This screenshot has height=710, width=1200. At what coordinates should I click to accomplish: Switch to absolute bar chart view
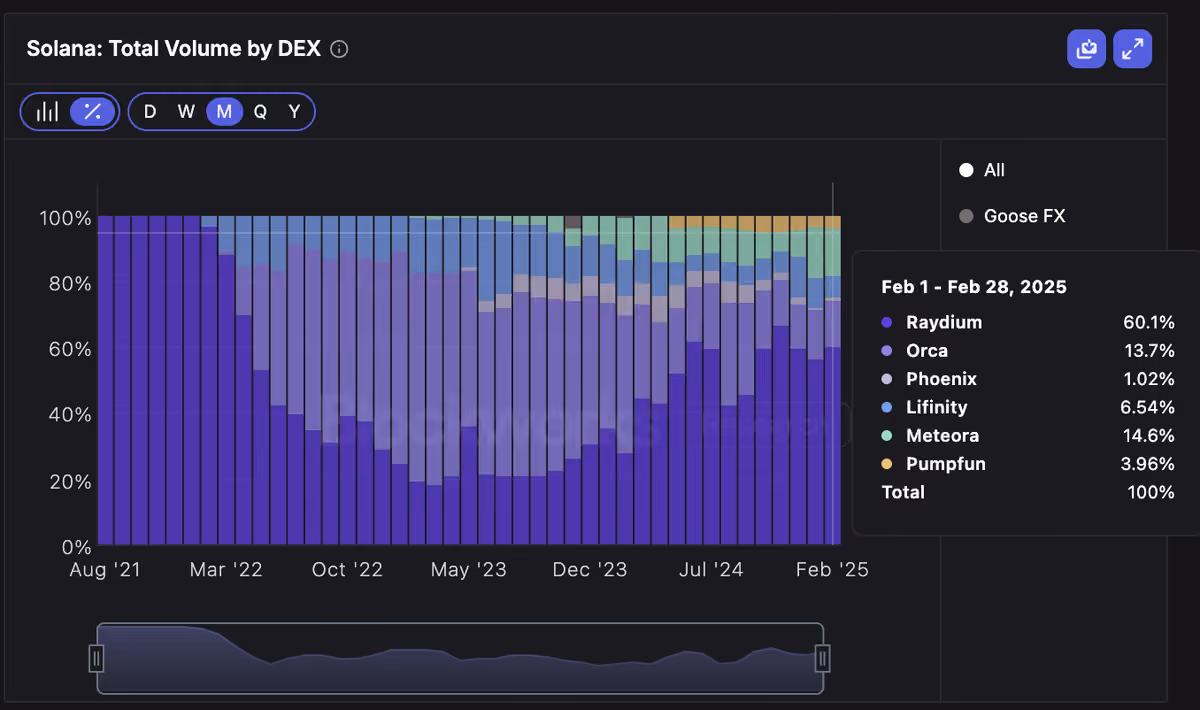click(47, 111)
